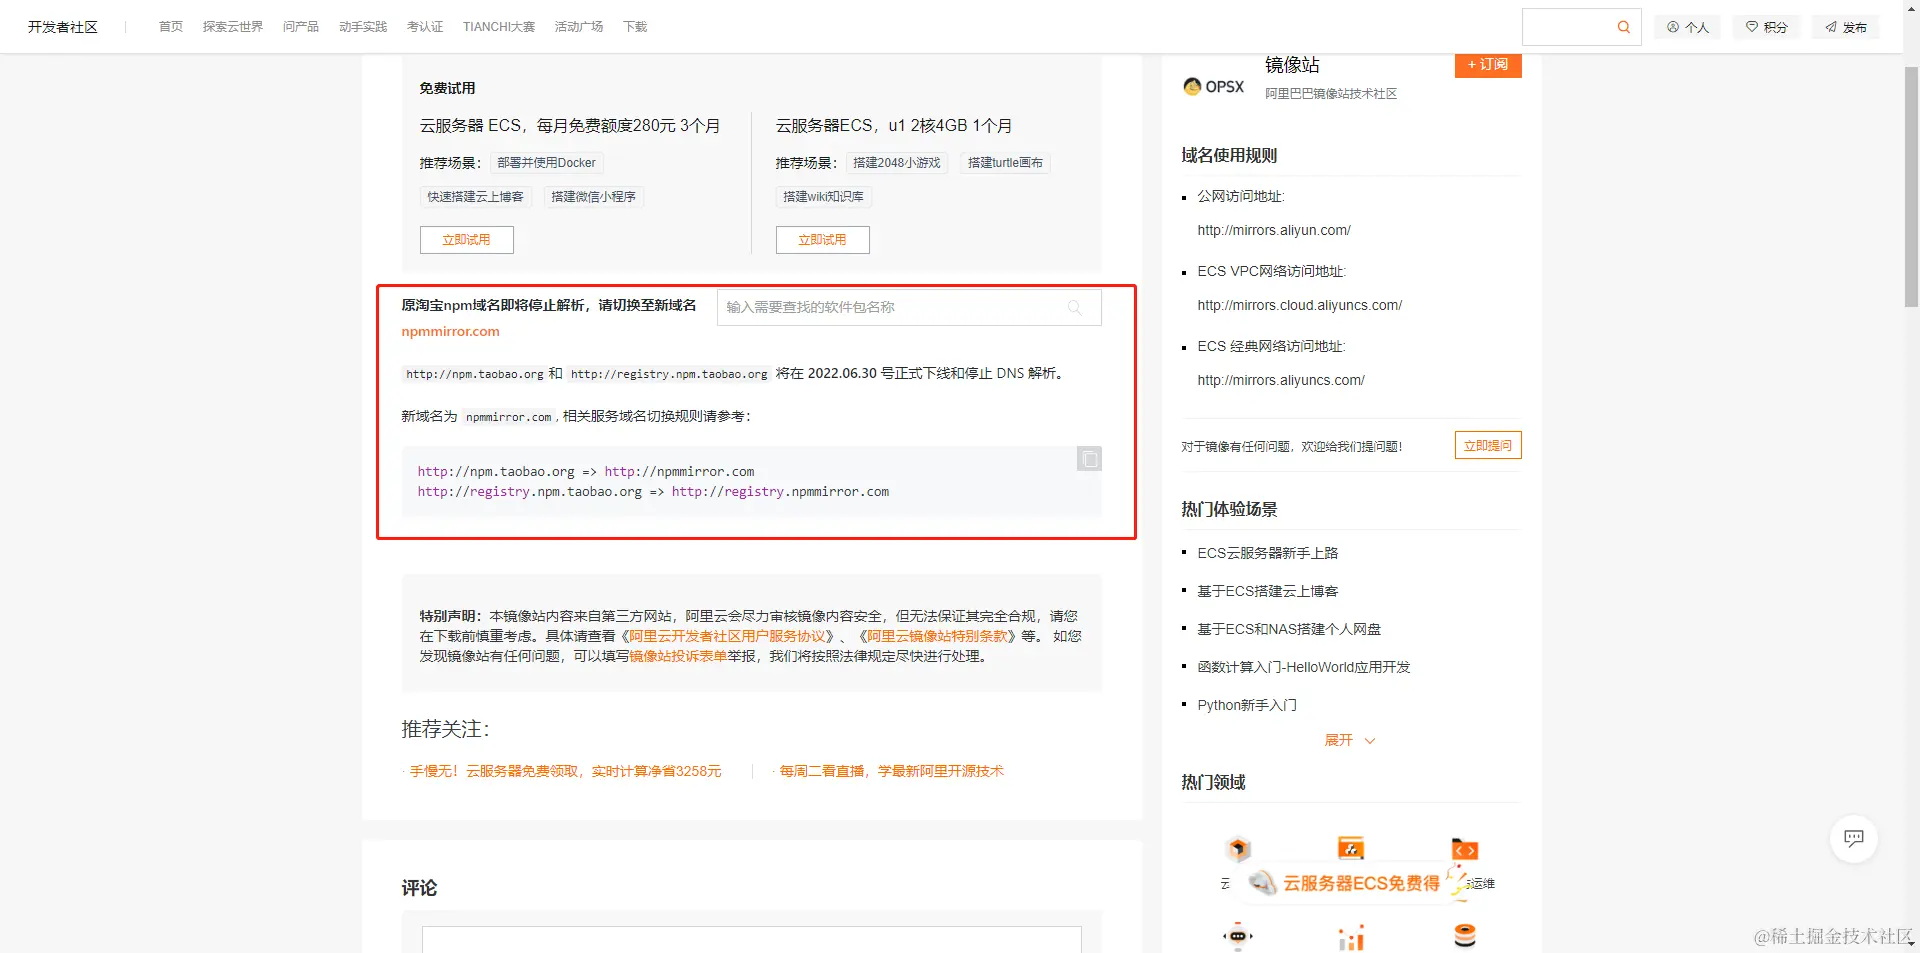The image size is (1920, 953).
Task: Select the 搭建微信小程序 scenario tag
Action: (594, 197)
